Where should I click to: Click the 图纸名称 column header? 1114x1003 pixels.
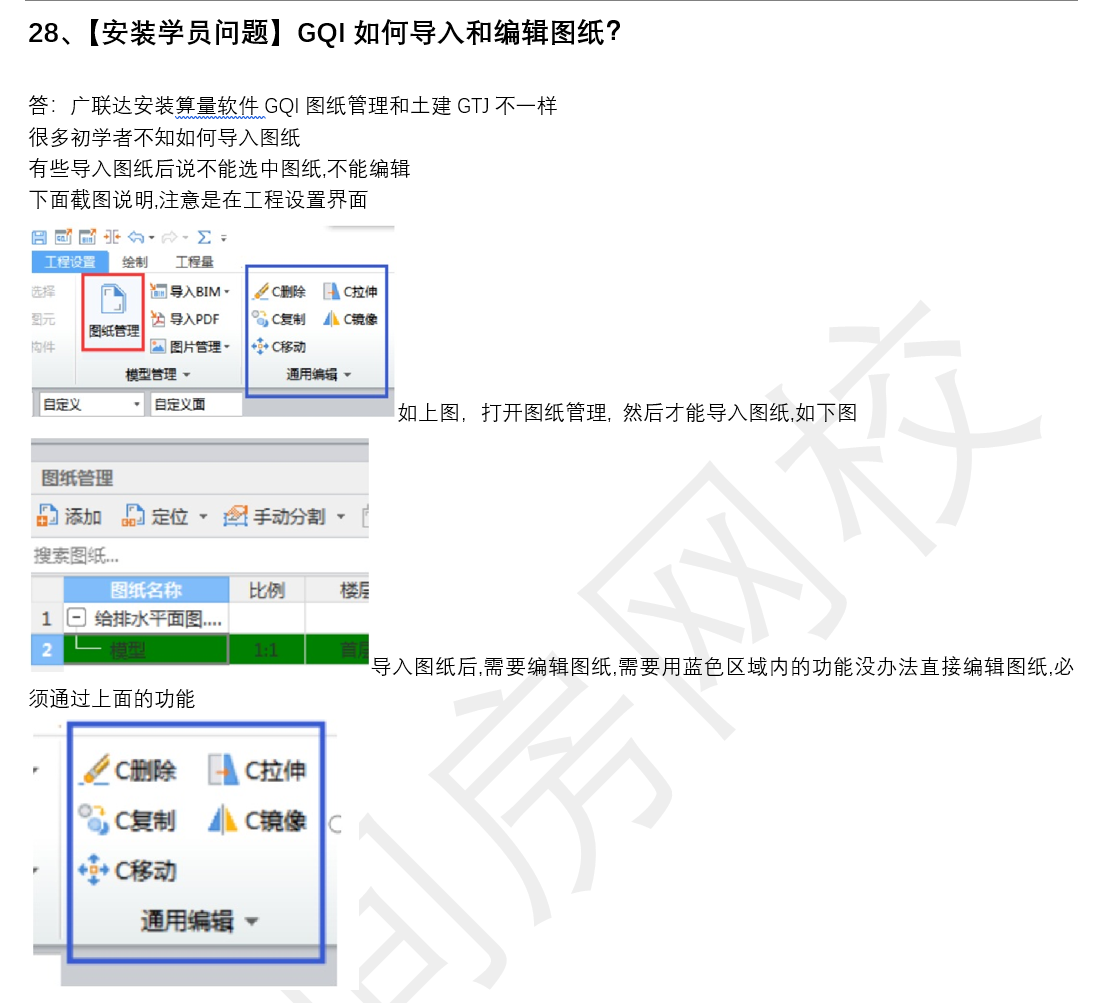pos(146,590)
